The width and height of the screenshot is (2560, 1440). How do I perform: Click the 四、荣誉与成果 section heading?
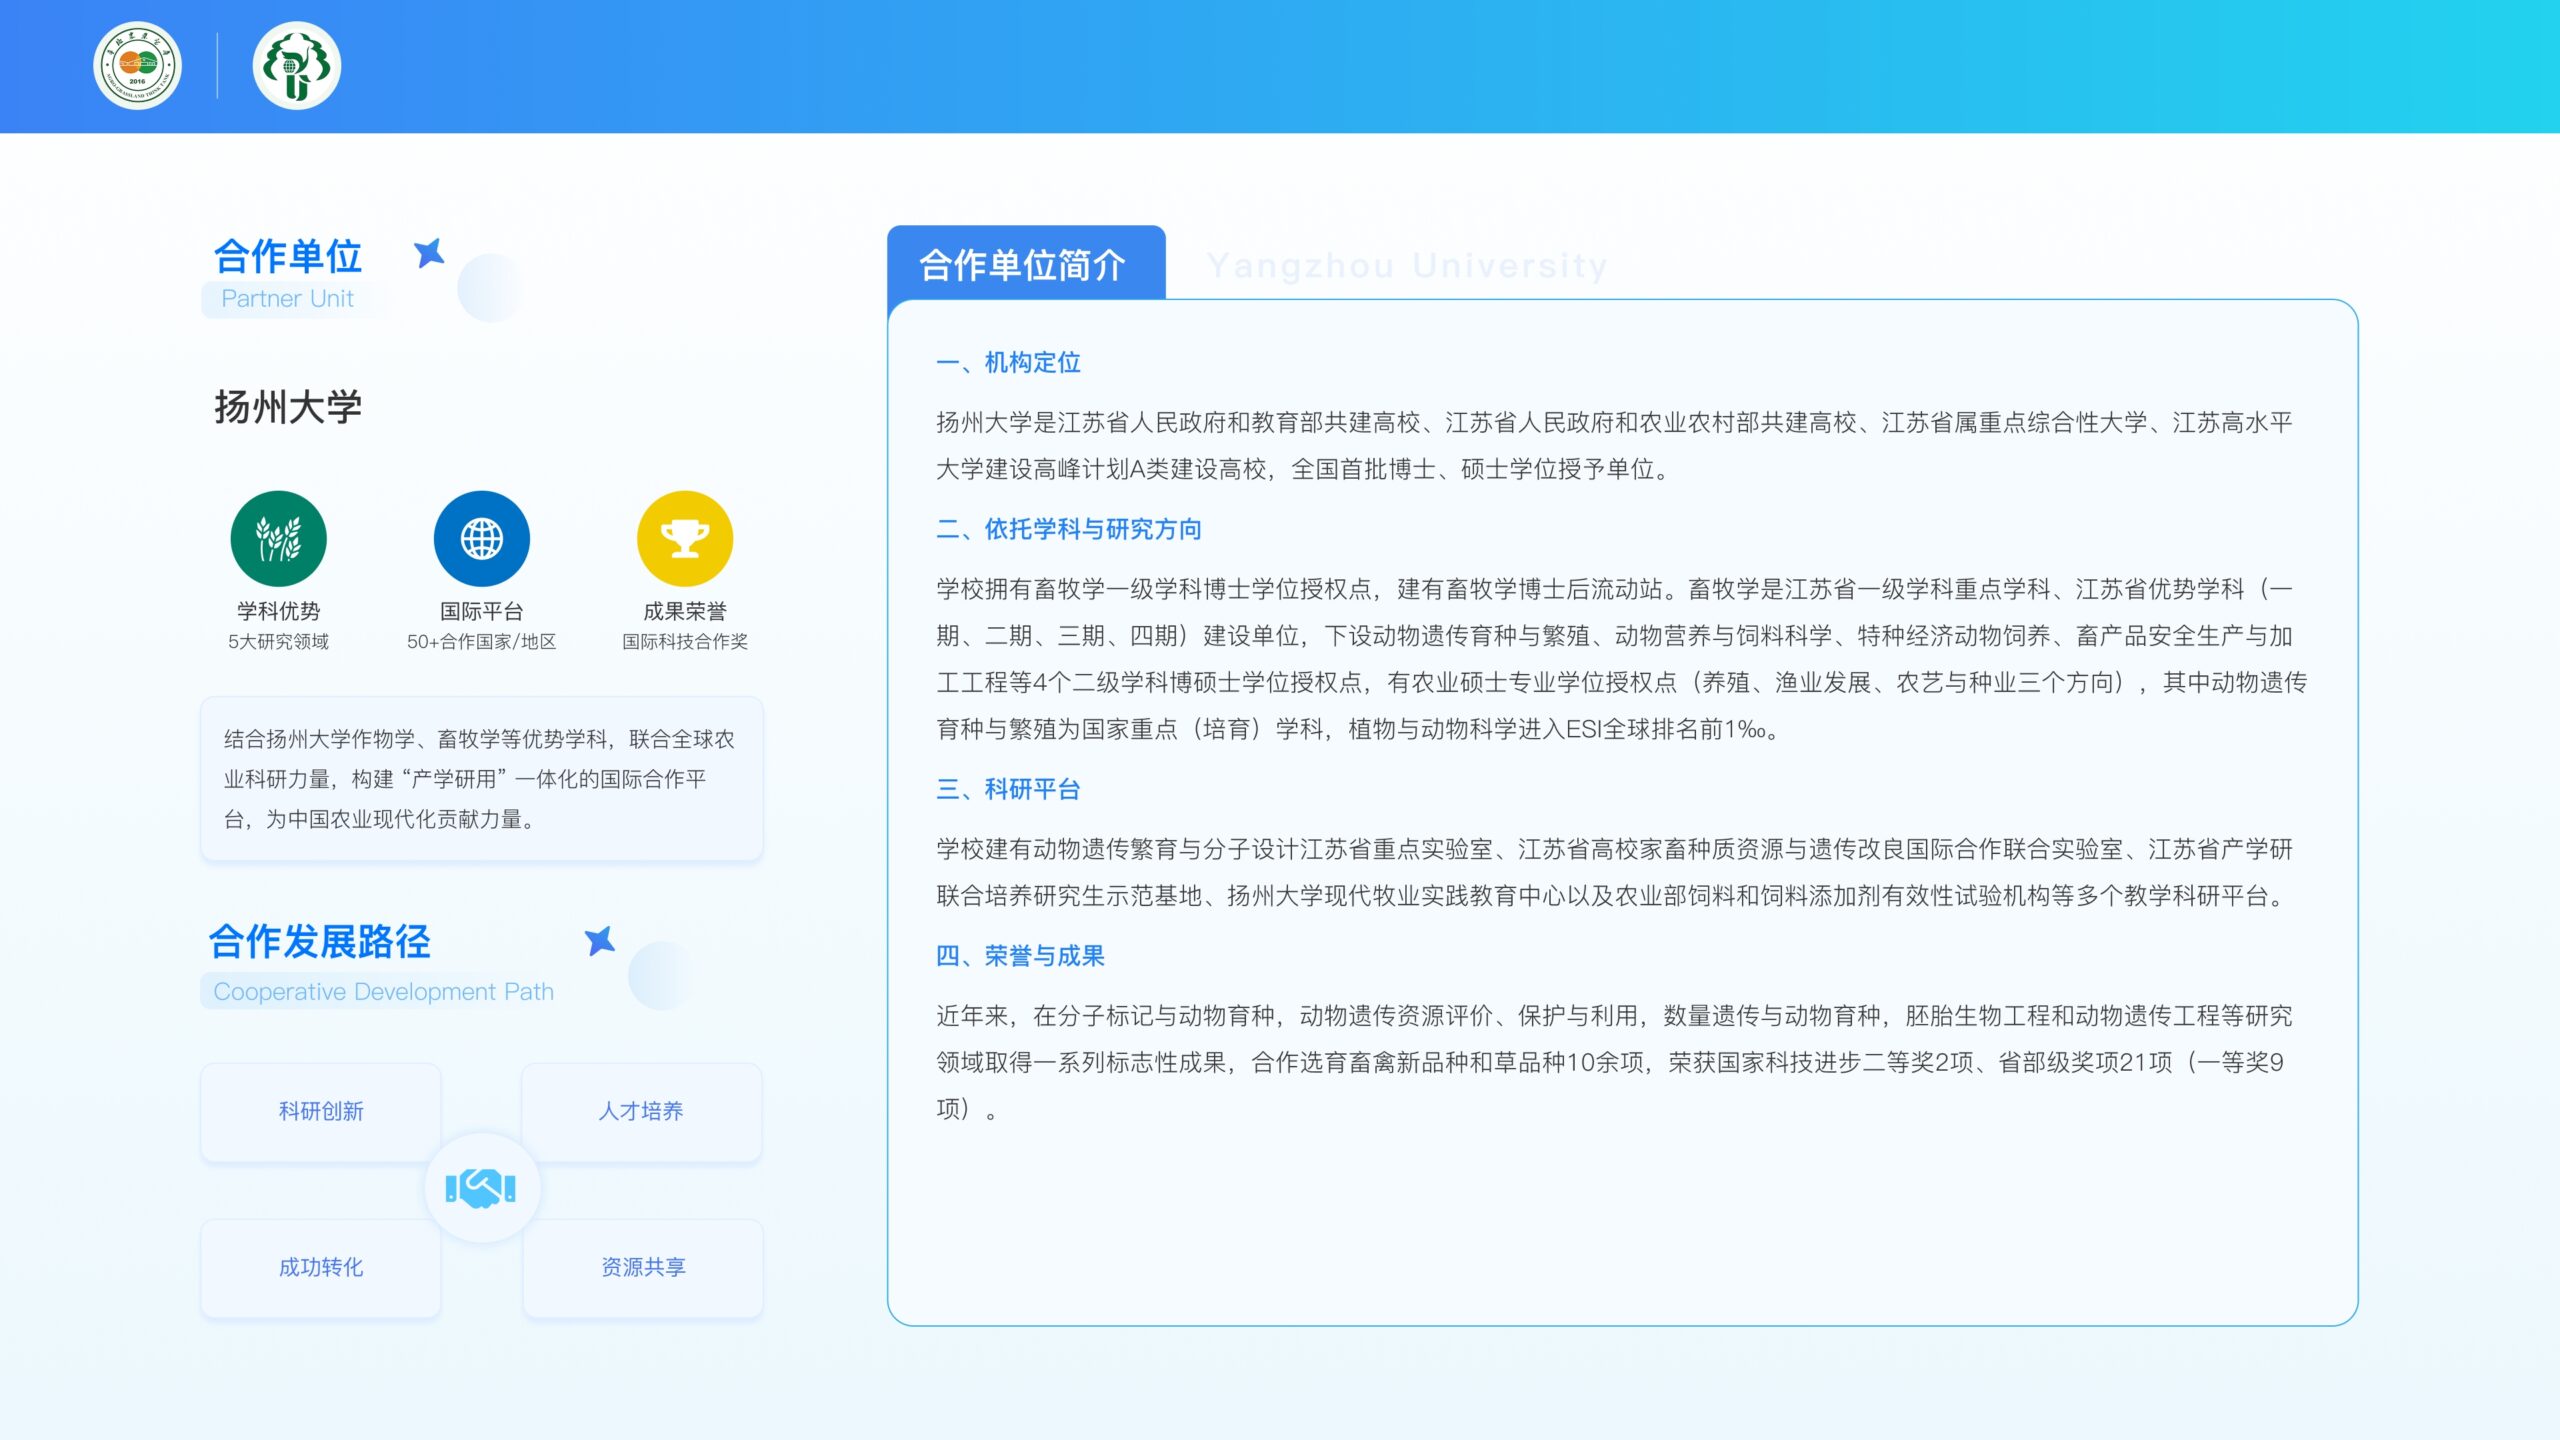pos(1020,957)
